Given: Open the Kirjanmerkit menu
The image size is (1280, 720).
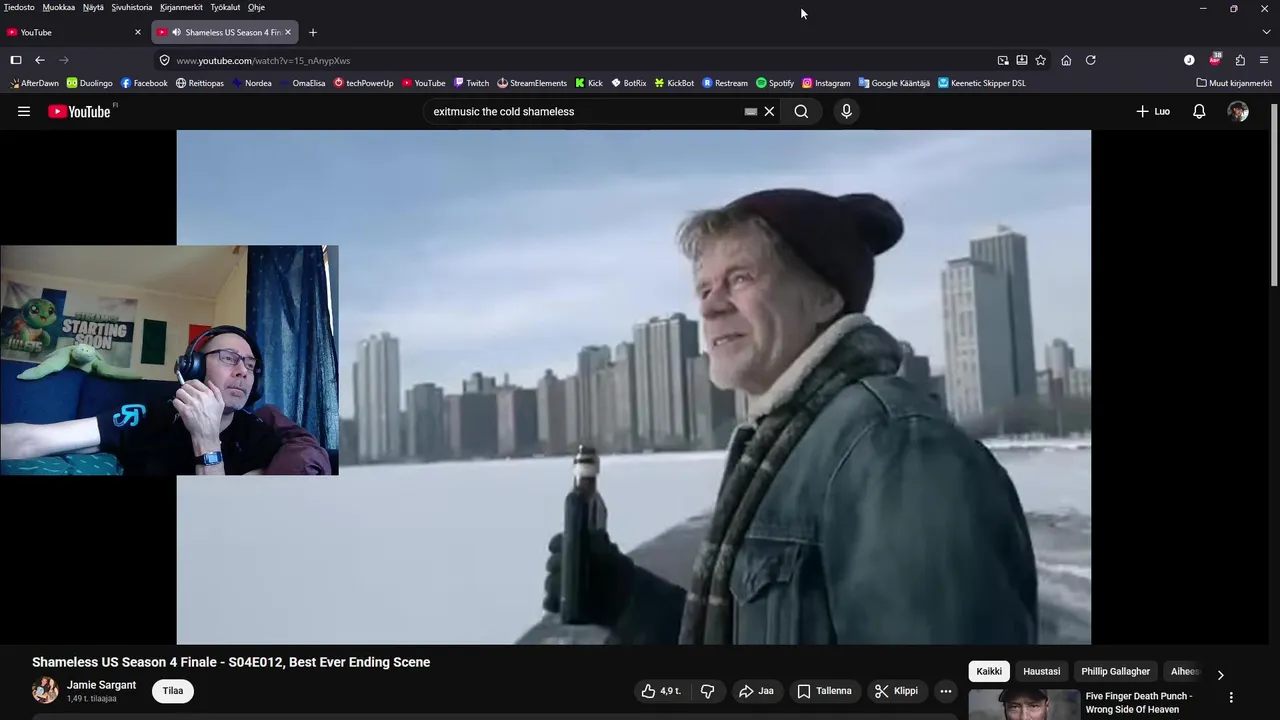Looking at the screenshot, I should [181, 7].
